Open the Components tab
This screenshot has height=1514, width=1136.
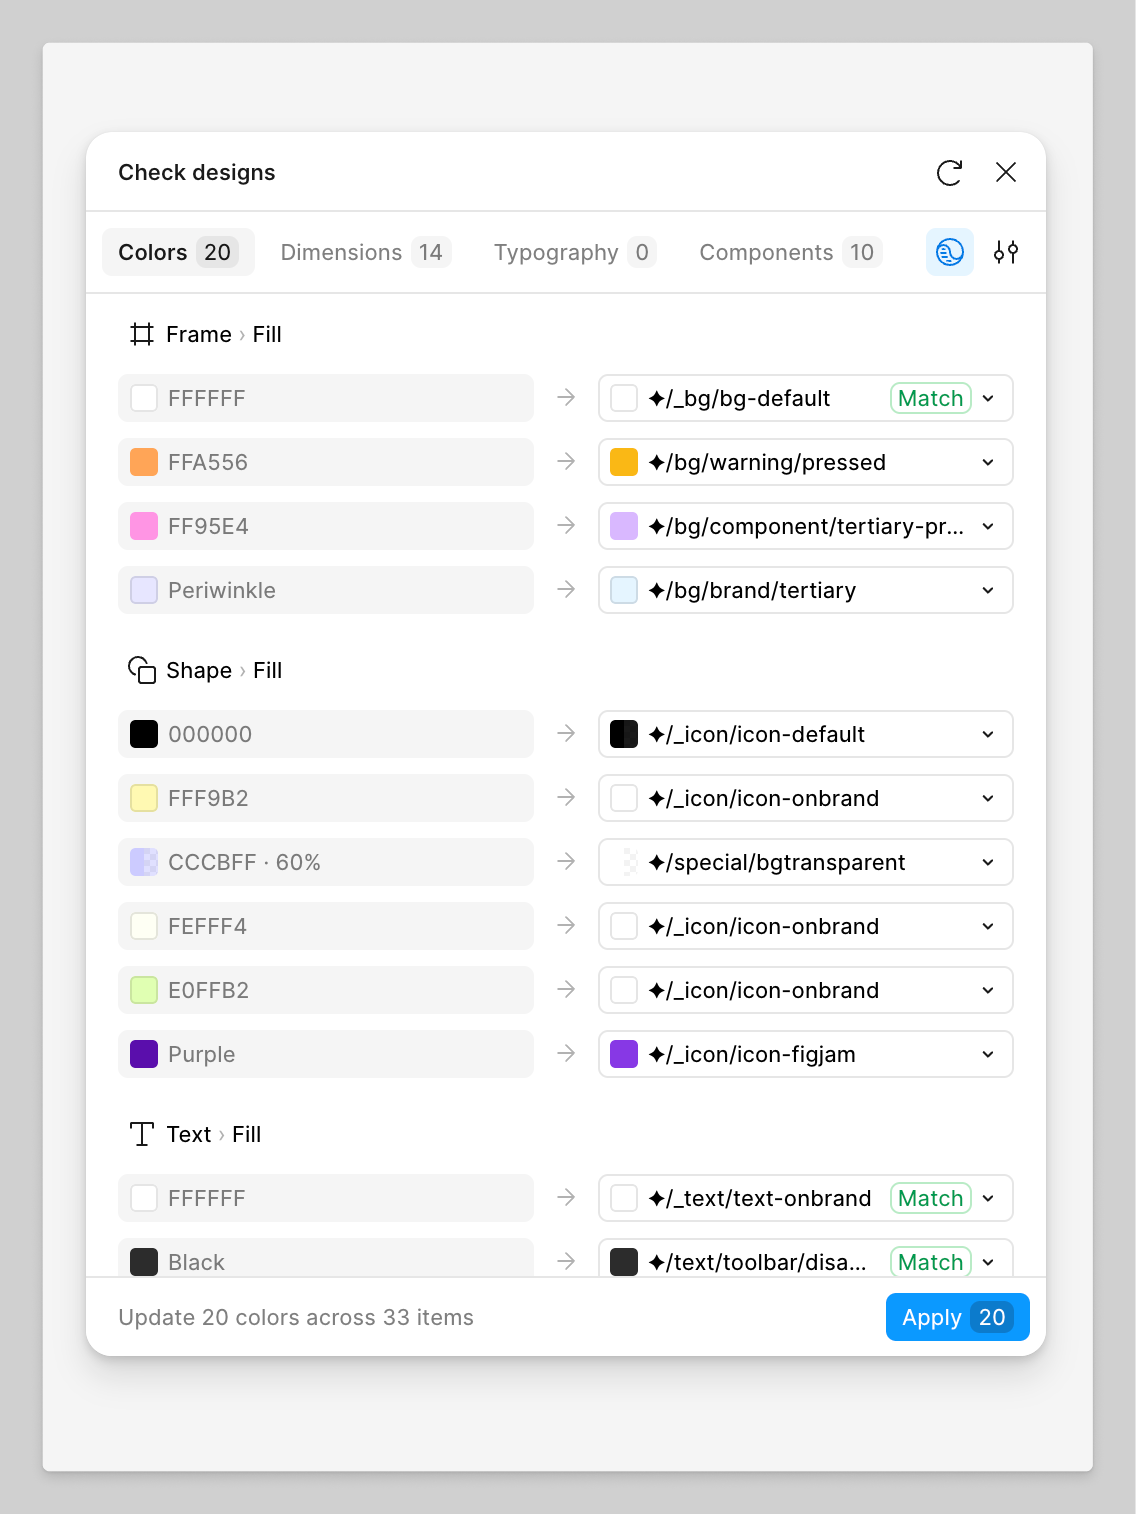click(x=789, y=252)
